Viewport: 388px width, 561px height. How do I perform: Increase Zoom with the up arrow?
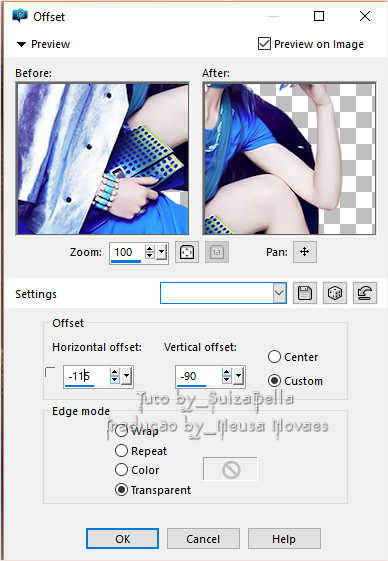pos(150,248)
